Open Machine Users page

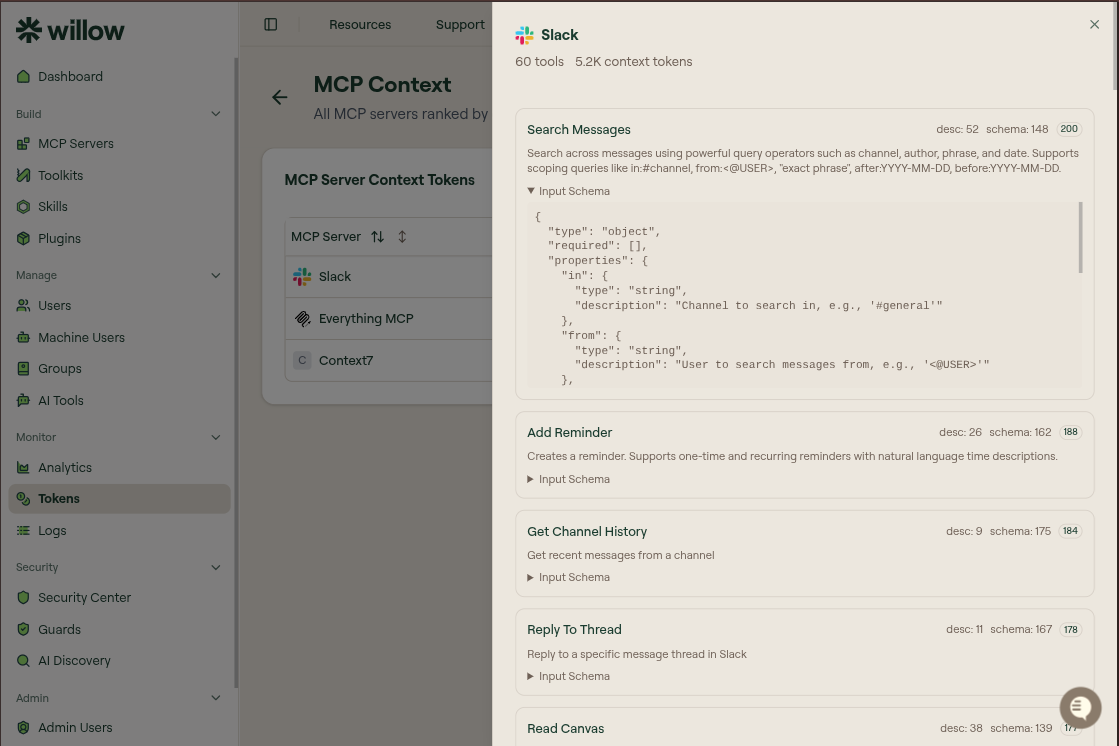(81, 338)
